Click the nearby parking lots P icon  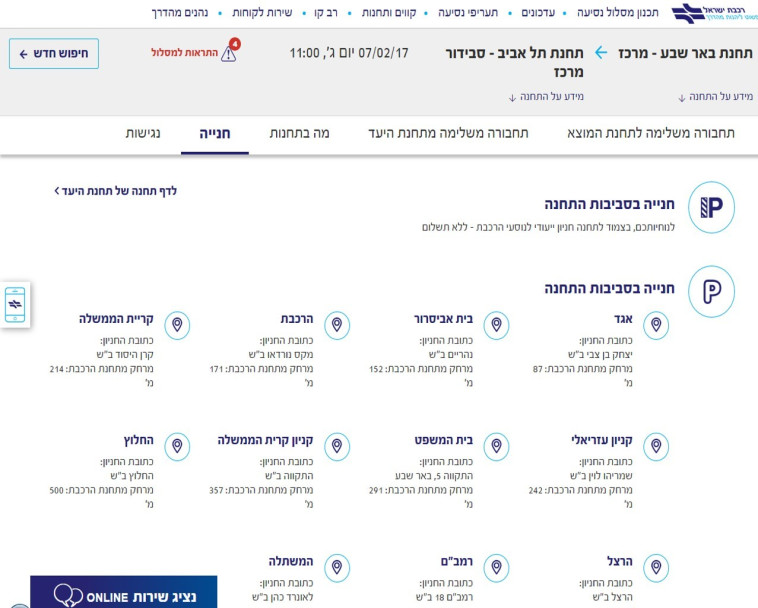pyautogui.click(x=711, y=291)
